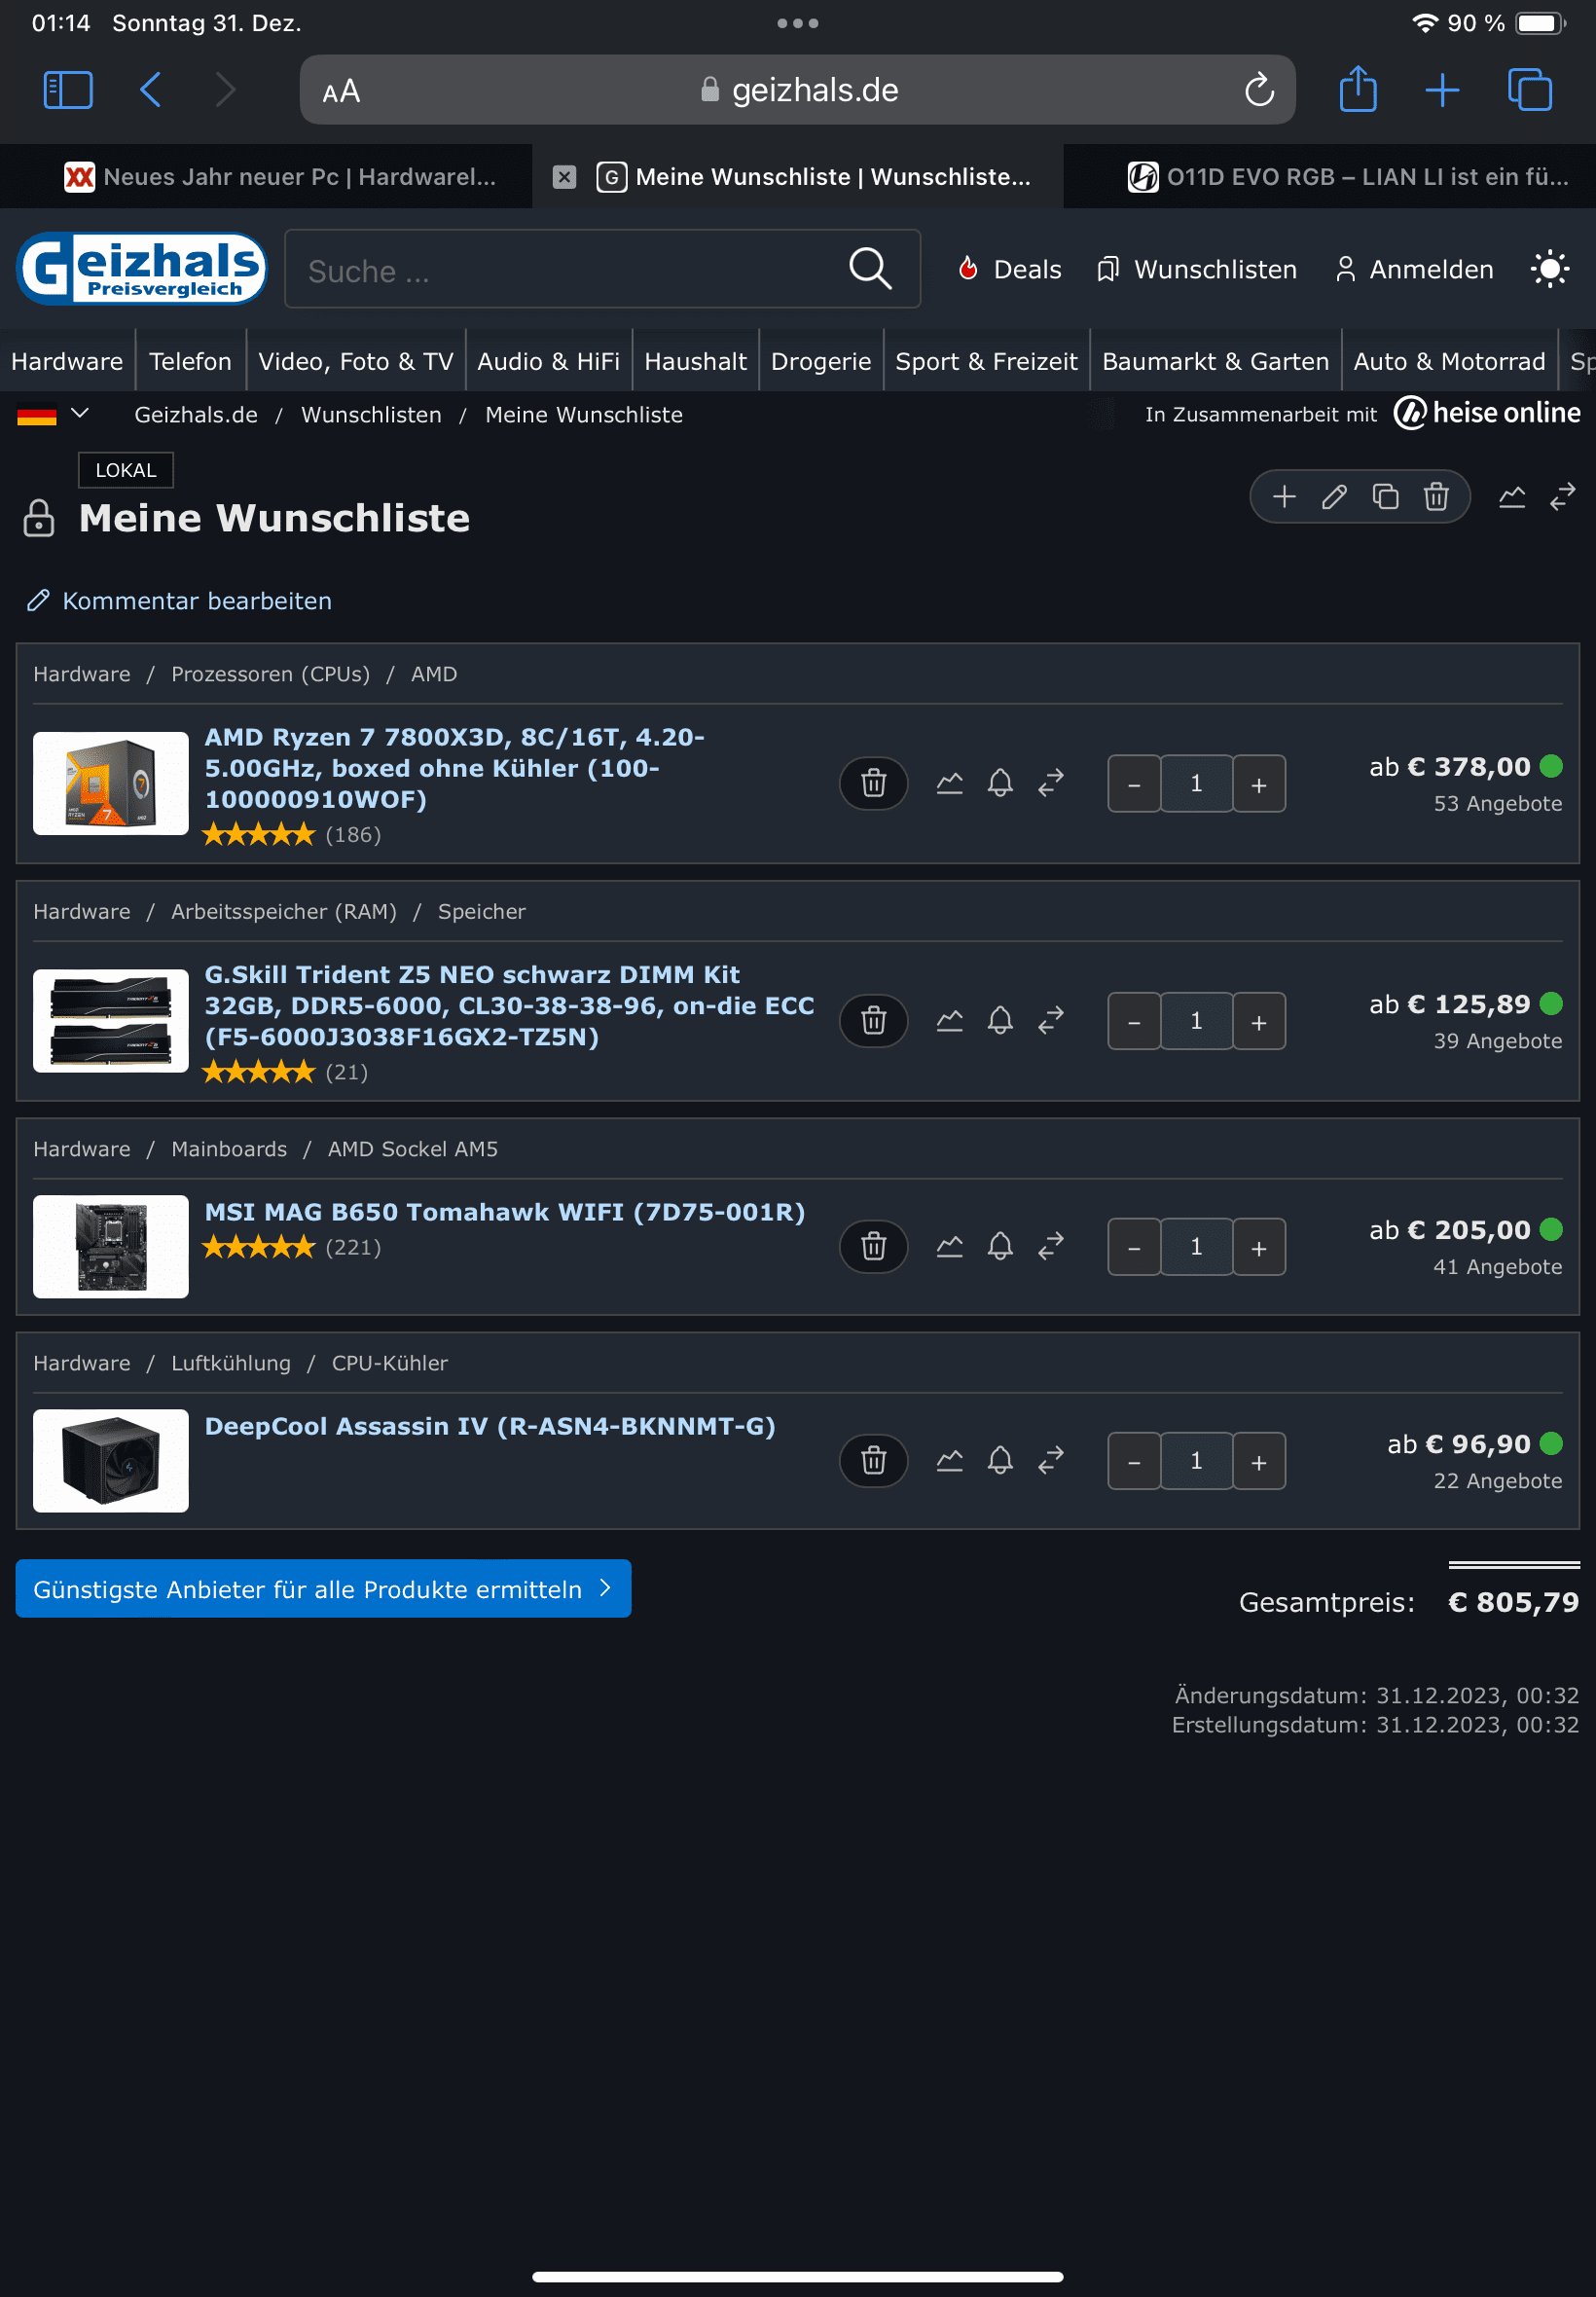Image resolution: width=1596 pixels, height=2297 pixels.
Task: Open the DeepCool Assassin IV product
Action: pos(490,1426)
